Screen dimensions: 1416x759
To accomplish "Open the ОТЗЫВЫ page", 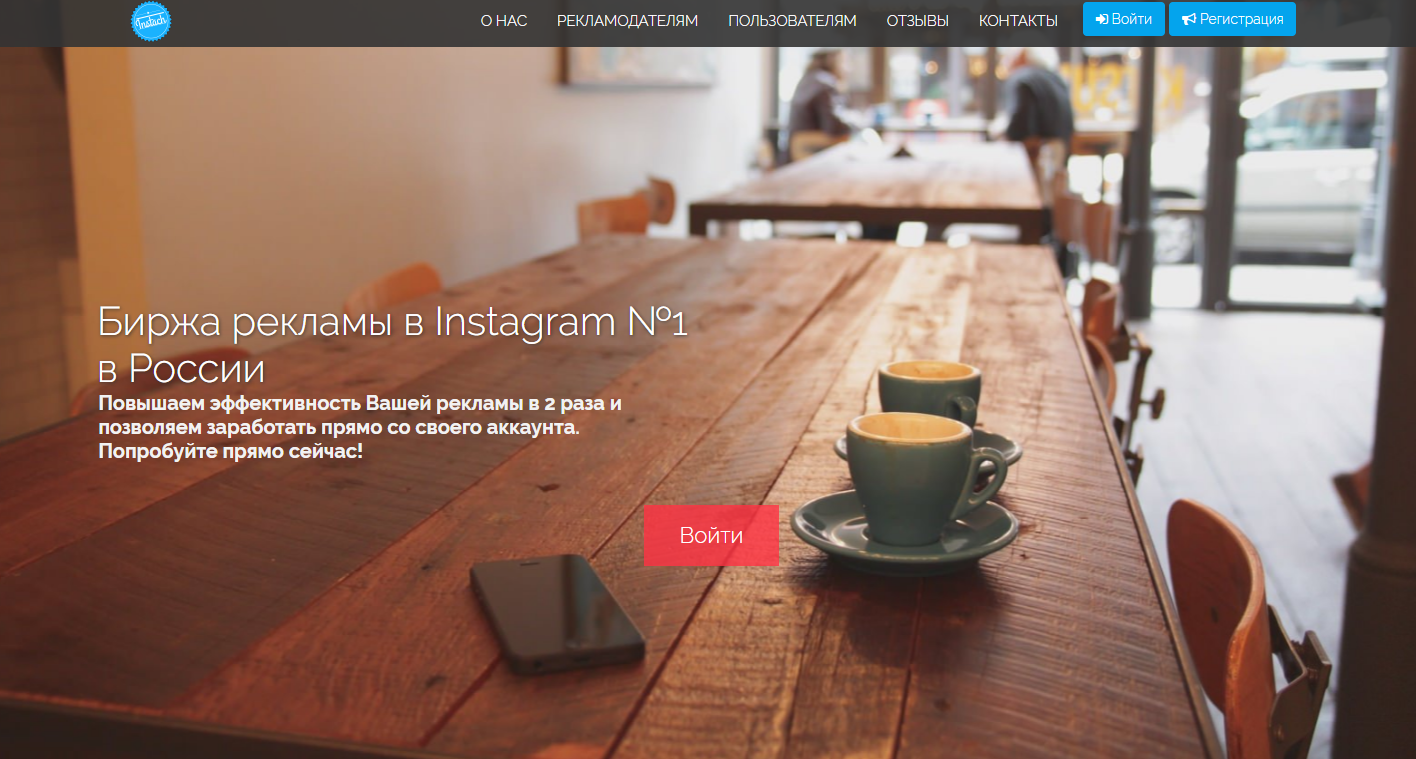I will point(918,20).
